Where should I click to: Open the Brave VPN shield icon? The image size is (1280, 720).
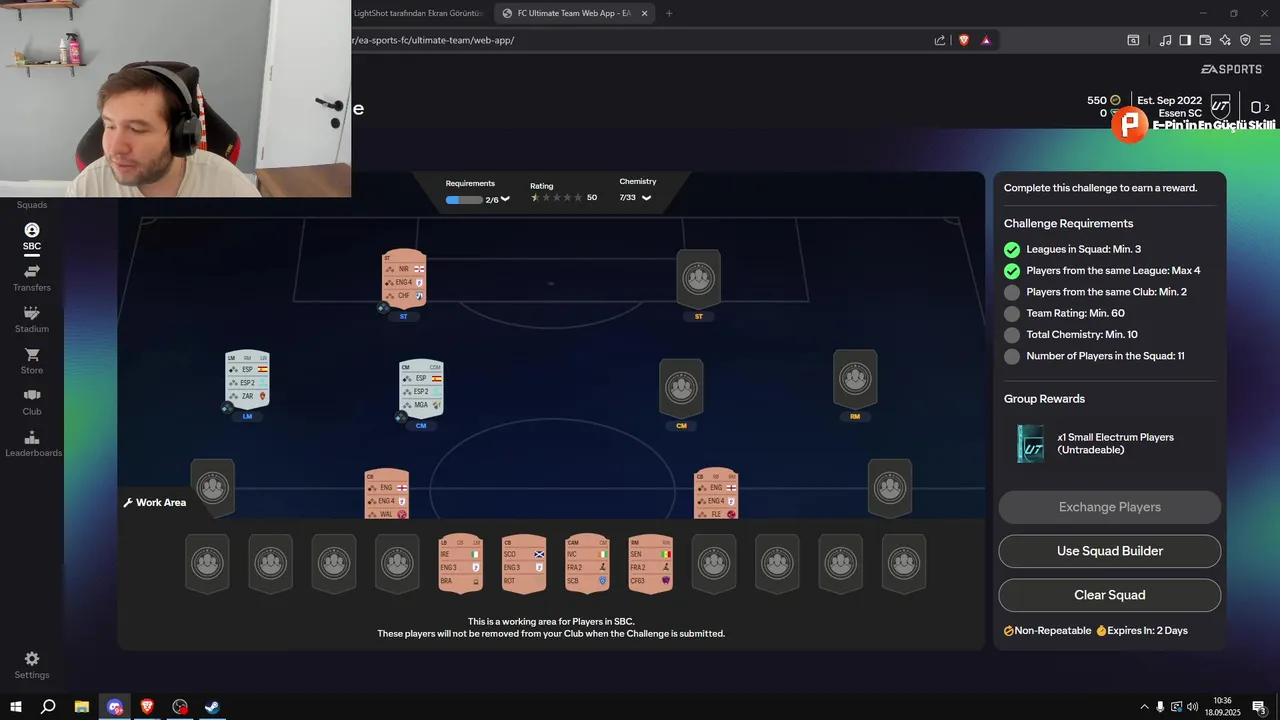(x=1245, y=40)
